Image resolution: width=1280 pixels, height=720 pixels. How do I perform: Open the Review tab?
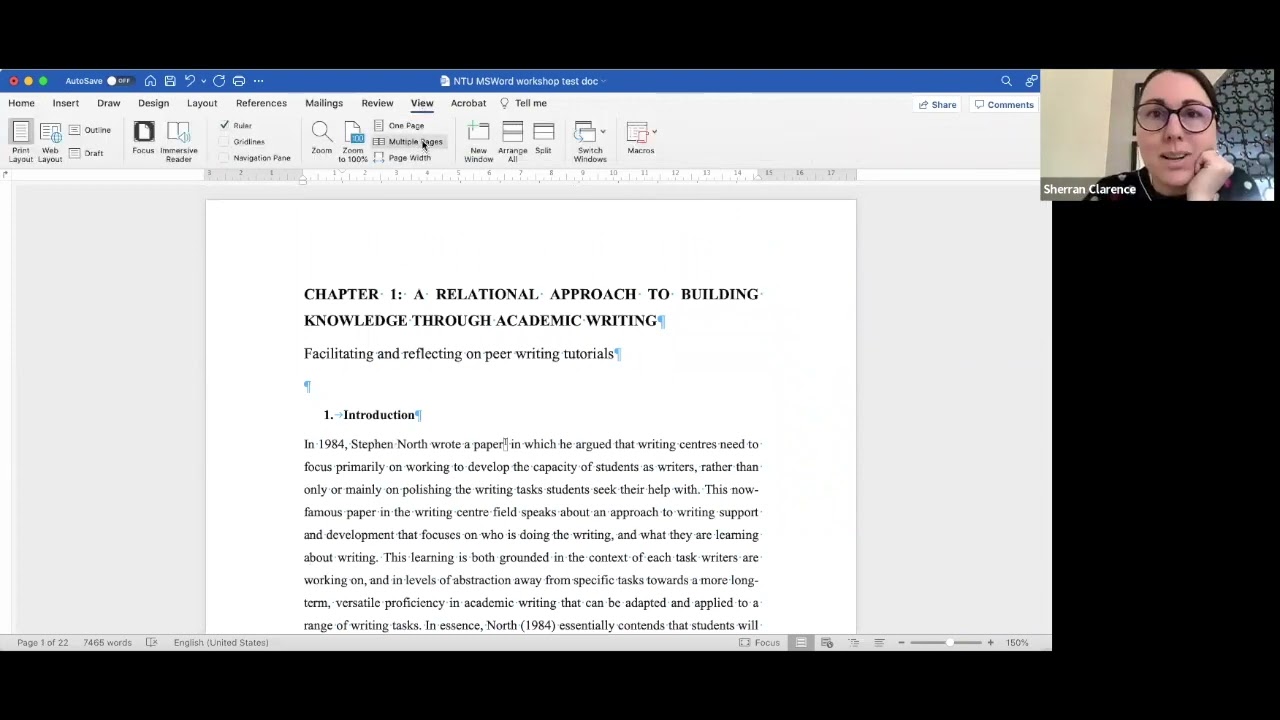click(x=377, y=103)
